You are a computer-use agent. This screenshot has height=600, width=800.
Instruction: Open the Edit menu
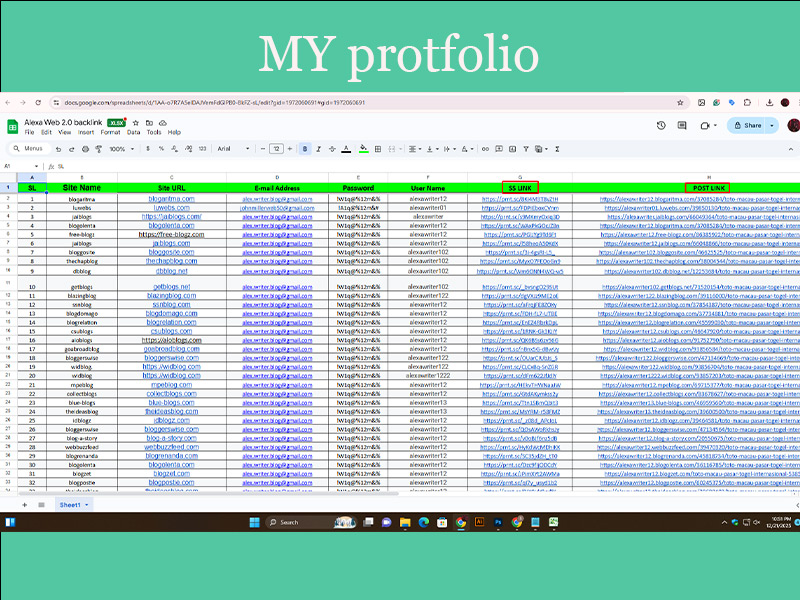click(46, 132)
